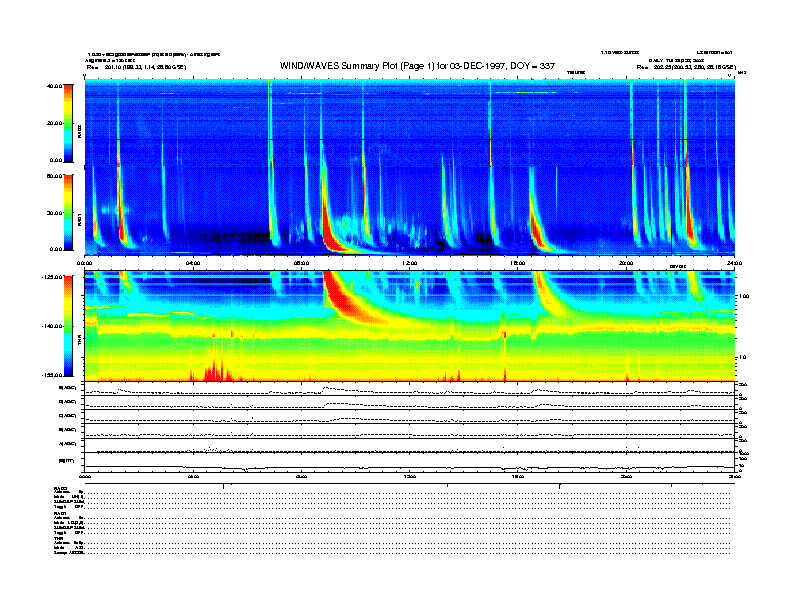The height and width of the screenshot is (612, 792).
Task: Click the 10 frequency tick right of TNR panel
Action: click(x=744, y=358)
